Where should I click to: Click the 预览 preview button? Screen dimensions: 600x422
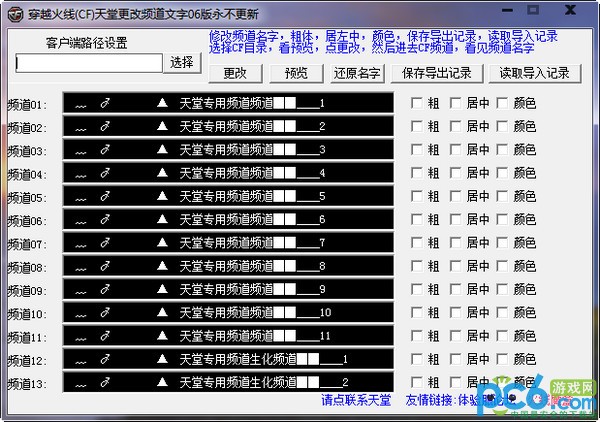point(296,73)
